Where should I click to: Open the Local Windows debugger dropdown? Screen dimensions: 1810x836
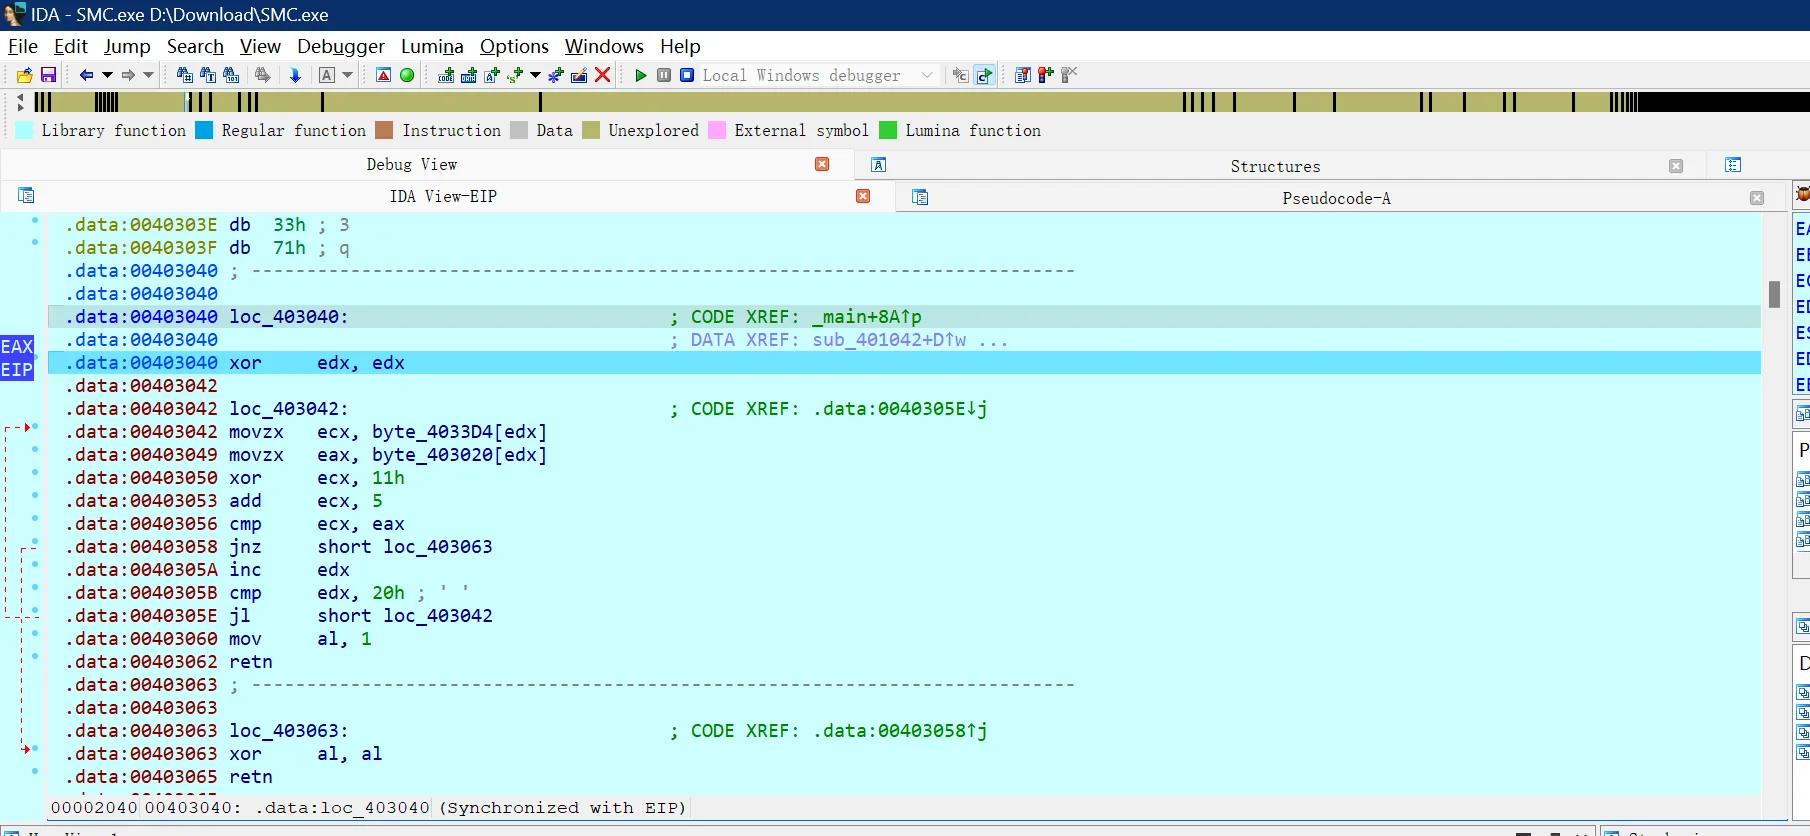[x=927, y=75]
